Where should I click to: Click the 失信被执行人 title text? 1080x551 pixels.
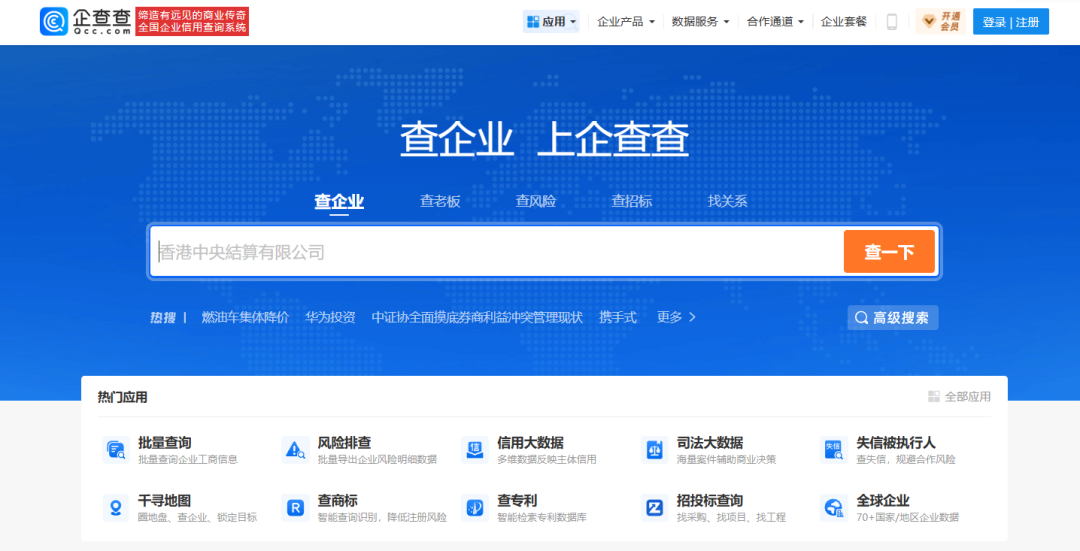click(x=895, y=442)
